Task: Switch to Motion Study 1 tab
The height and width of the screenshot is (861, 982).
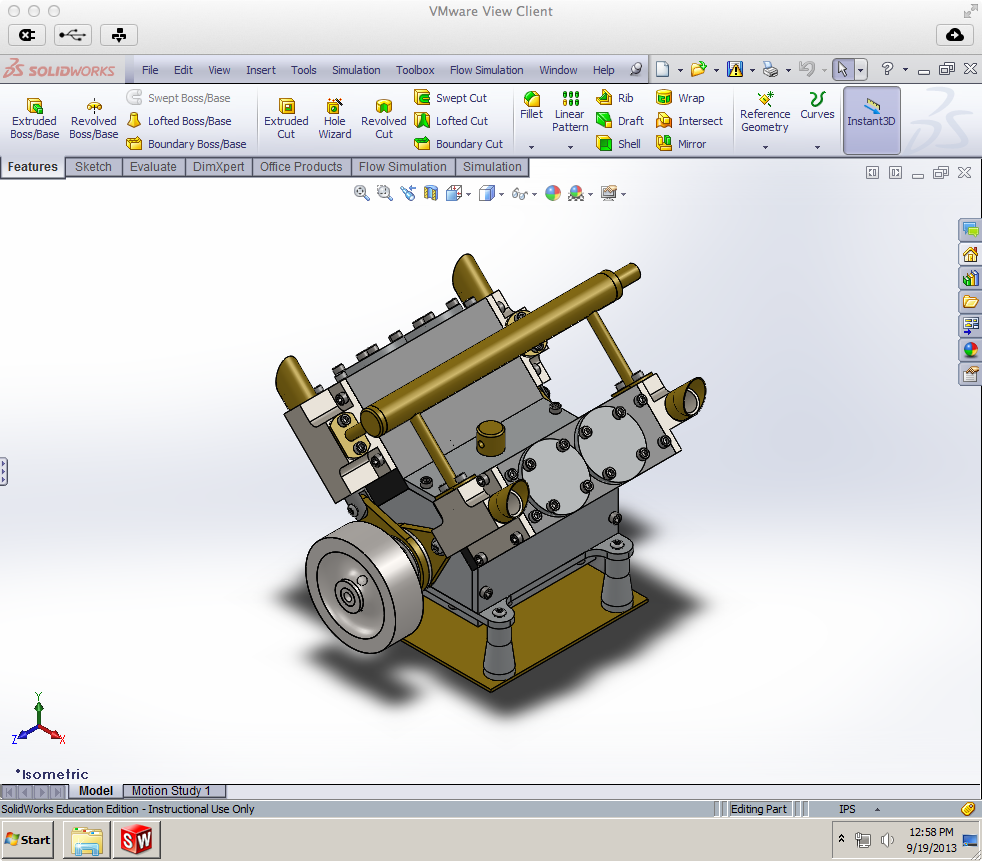Action: tap(171, 791)
